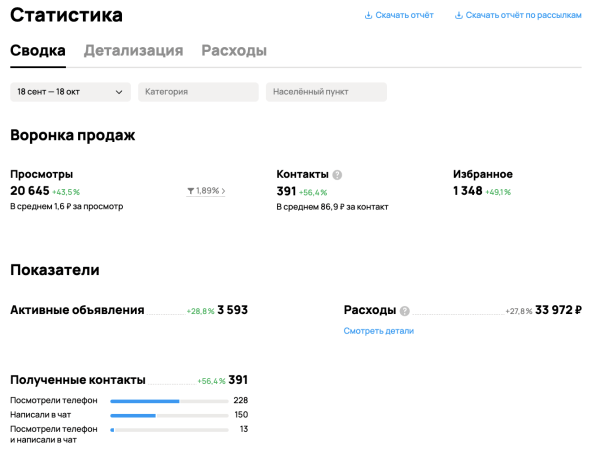Click the Статистика page title
This screenshot has height=465, width=600.
66,15
